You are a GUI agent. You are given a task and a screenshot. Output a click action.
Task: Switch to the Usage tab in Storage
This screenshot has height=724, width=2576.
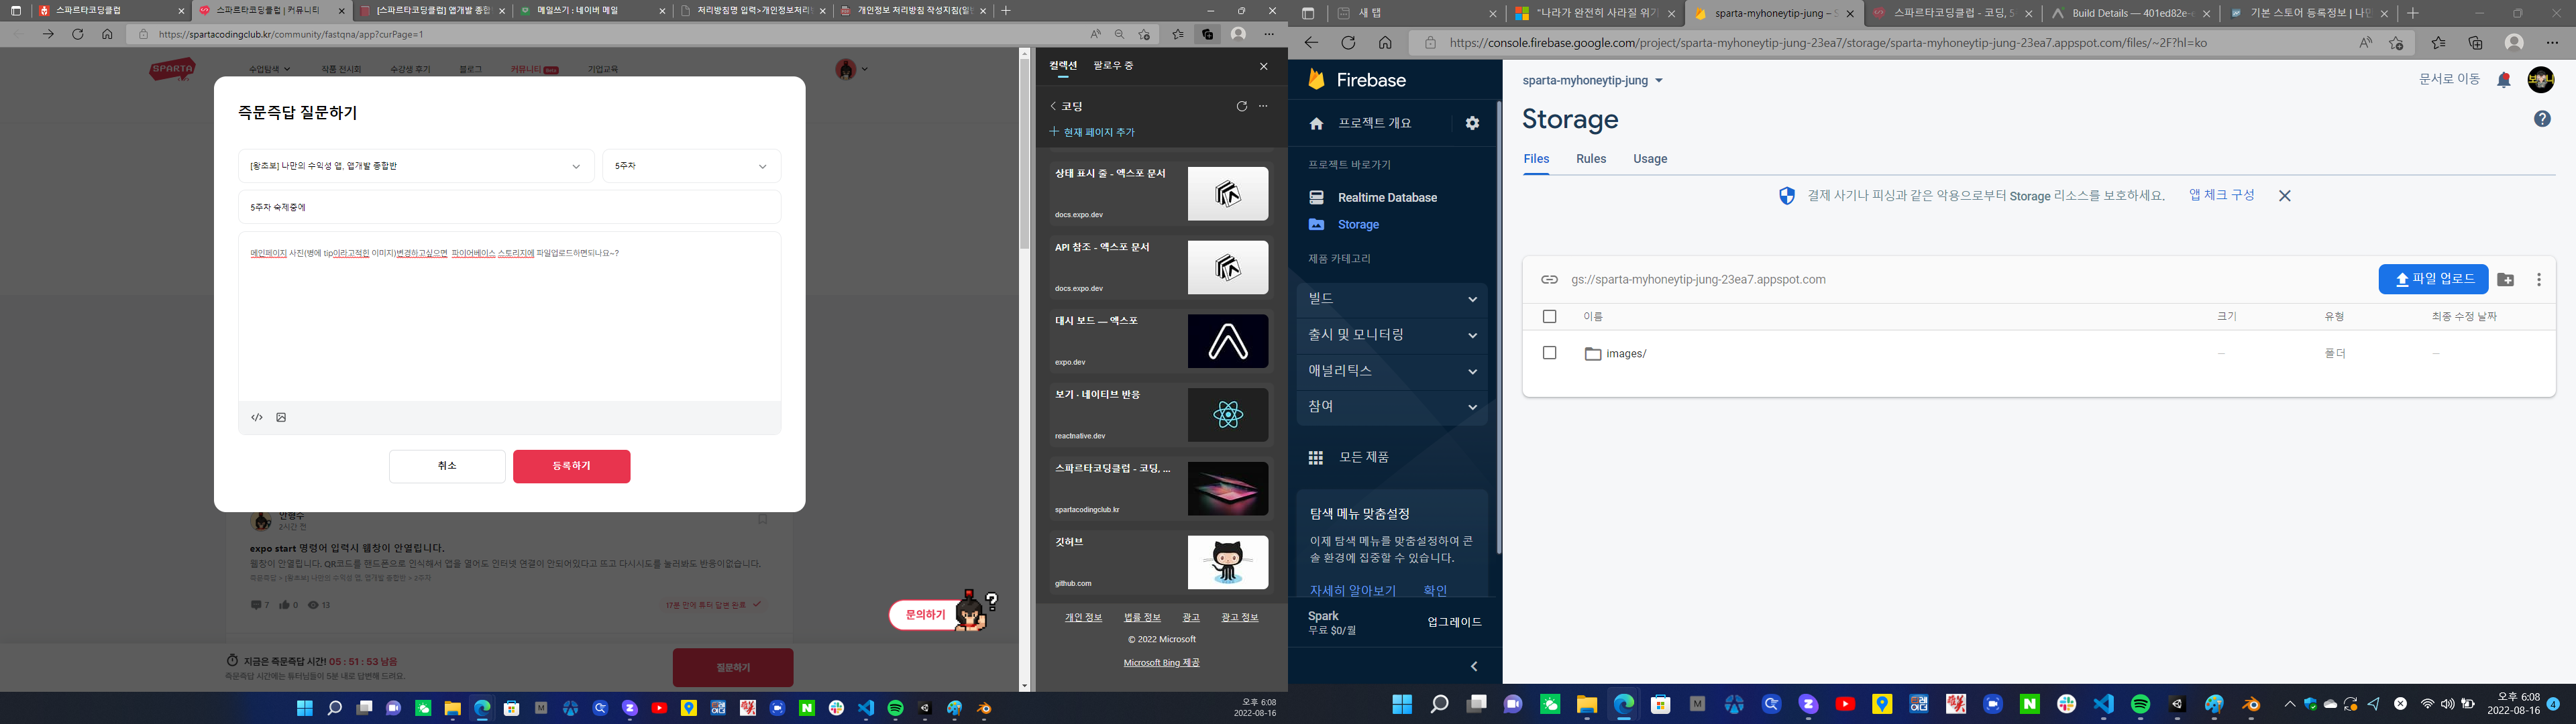pyautogui.click(x=1650, y=159)
